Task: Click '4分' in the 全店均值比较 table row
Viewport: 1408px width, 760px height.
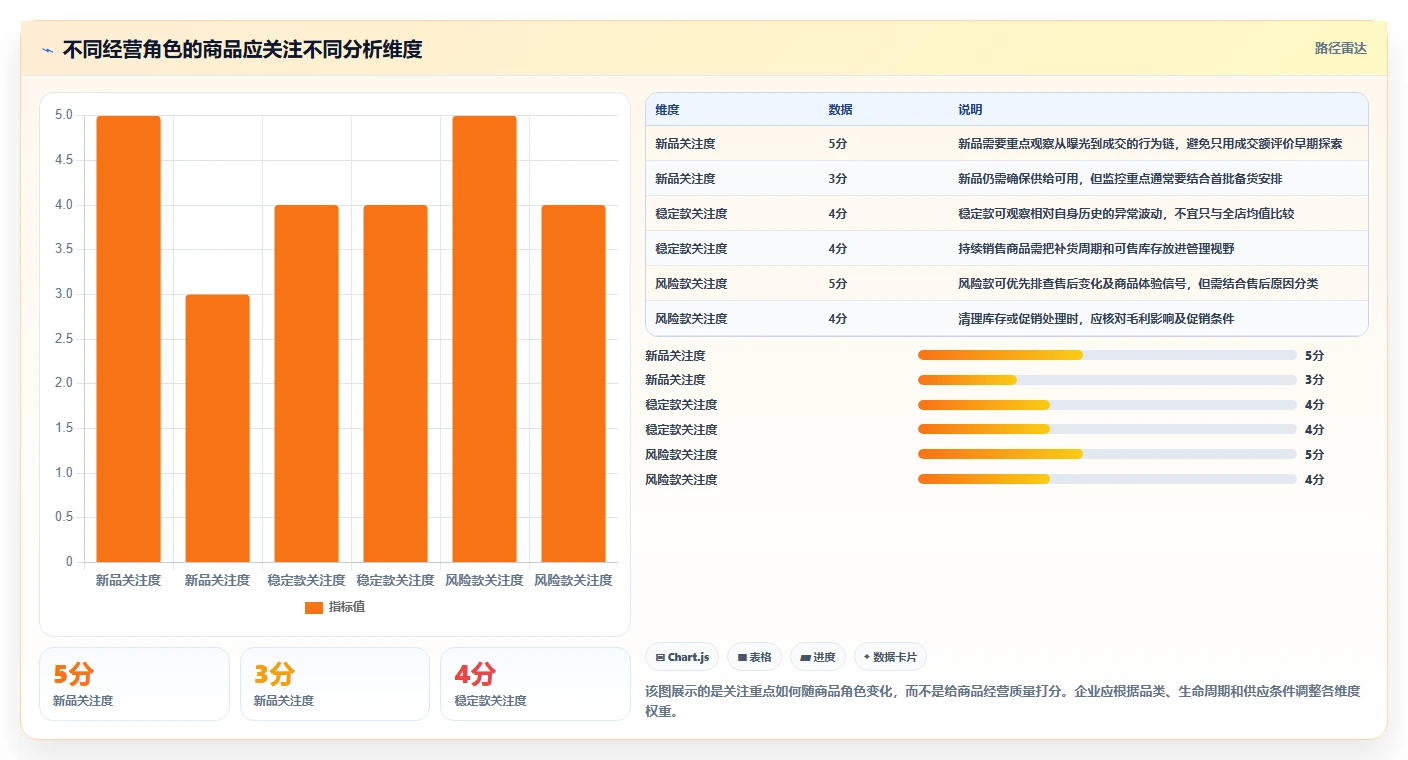Action: (x=838, y=214)
